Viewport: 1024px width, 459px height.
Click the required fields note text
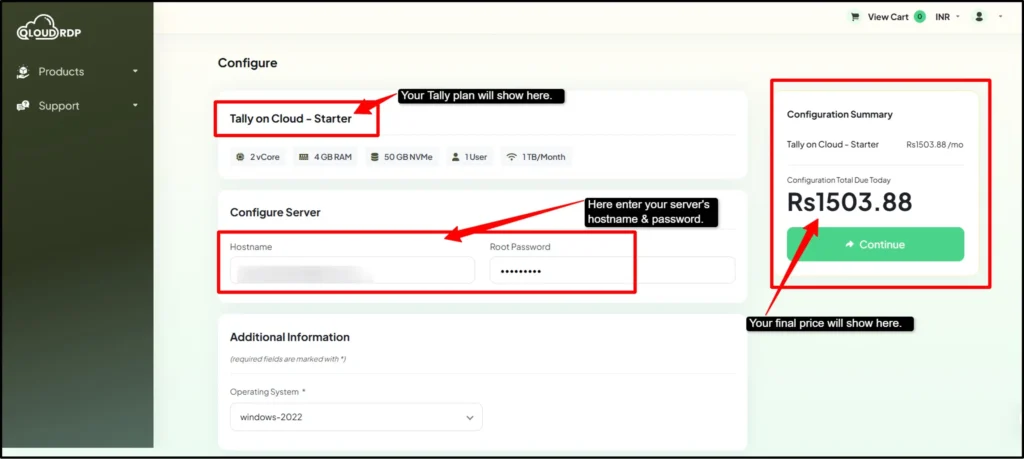point(288,359)
